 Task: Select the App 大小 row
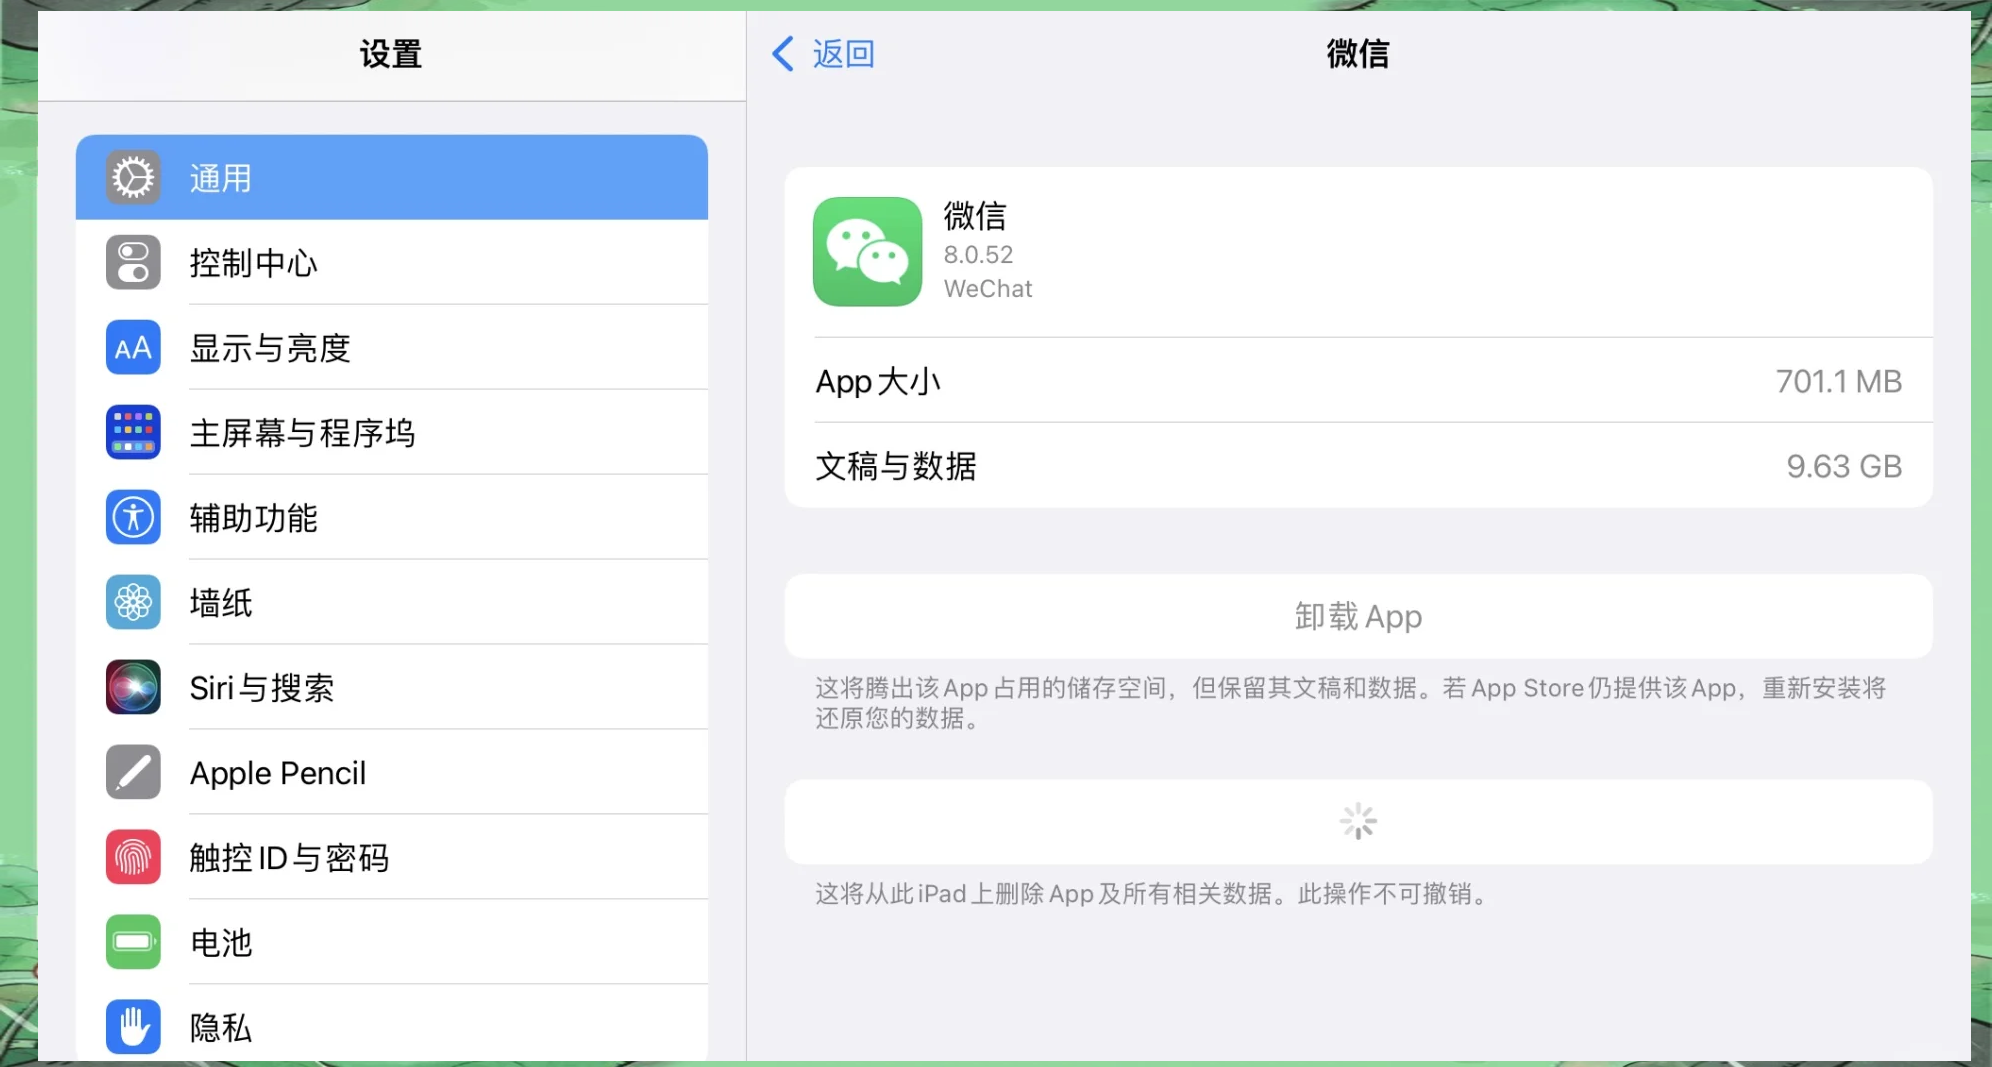tap(1357, 381)
